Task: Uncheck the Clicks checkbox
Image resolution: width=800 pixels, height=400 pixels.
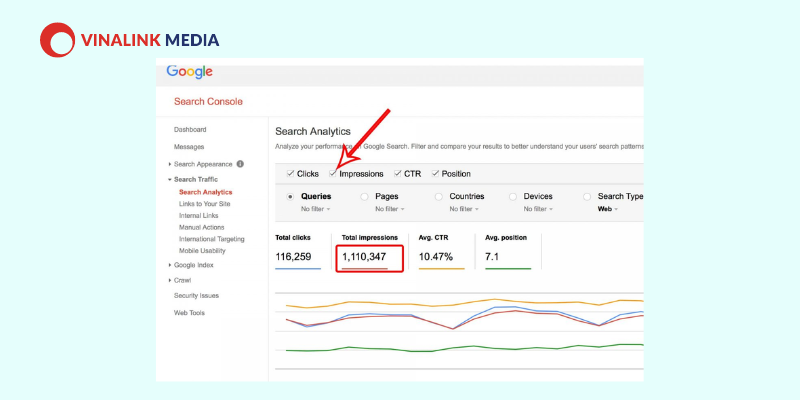Action: [290, 173]
